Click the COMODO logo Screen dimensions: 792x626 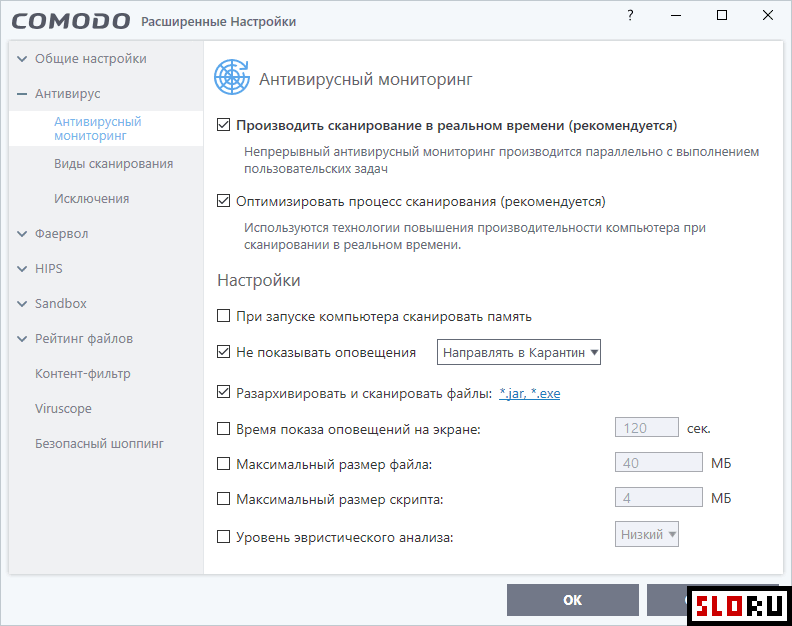pos(71,21)
